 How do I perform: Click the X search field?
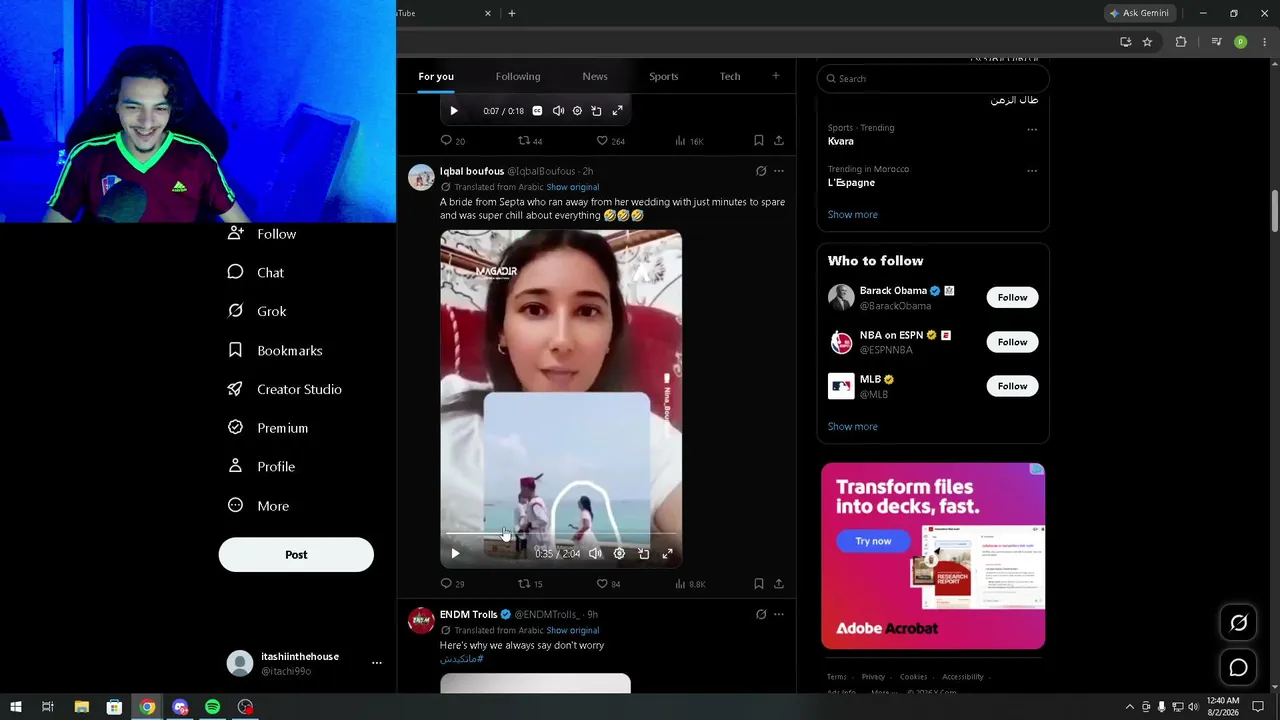[x=933, y=78]
